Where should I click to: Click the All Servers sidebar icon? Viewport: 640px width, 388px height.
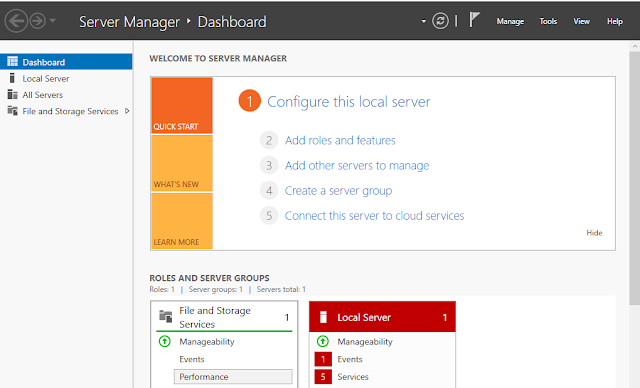[13, 95]
